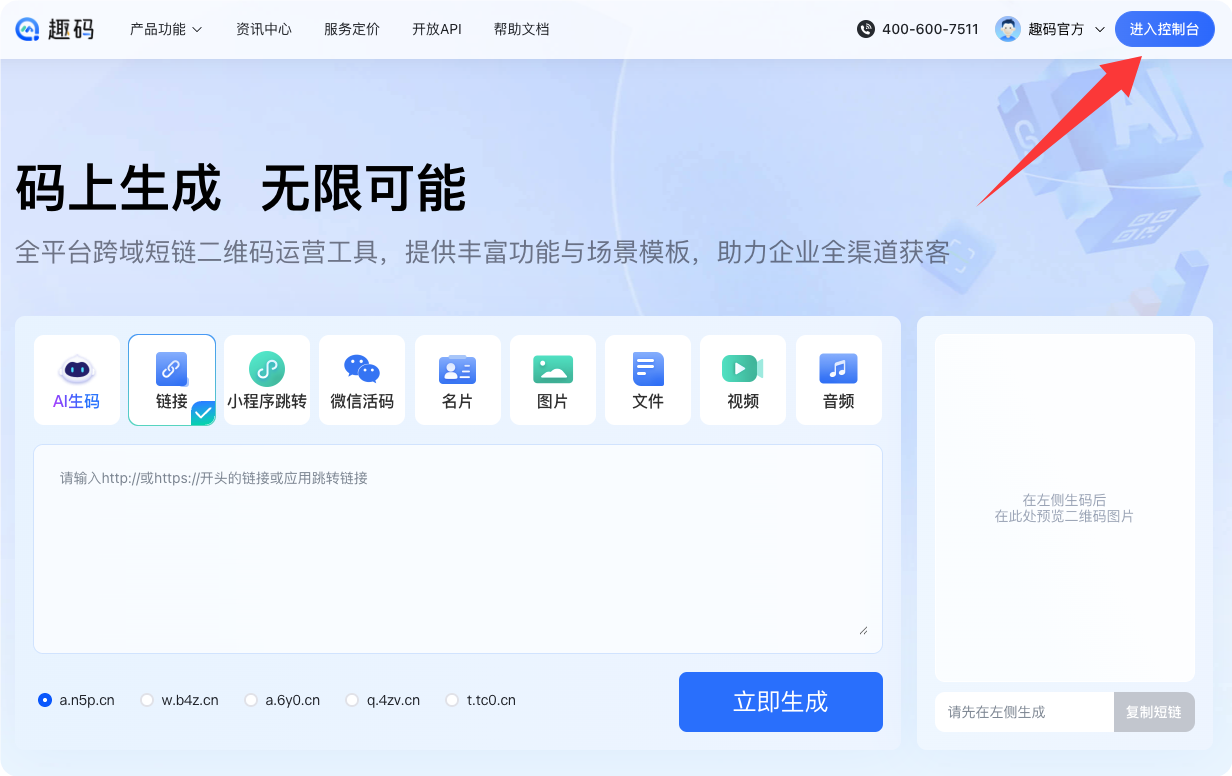Open the 资讯中心 menu item
Screen dimensions: 1232x776
[264, 29]
